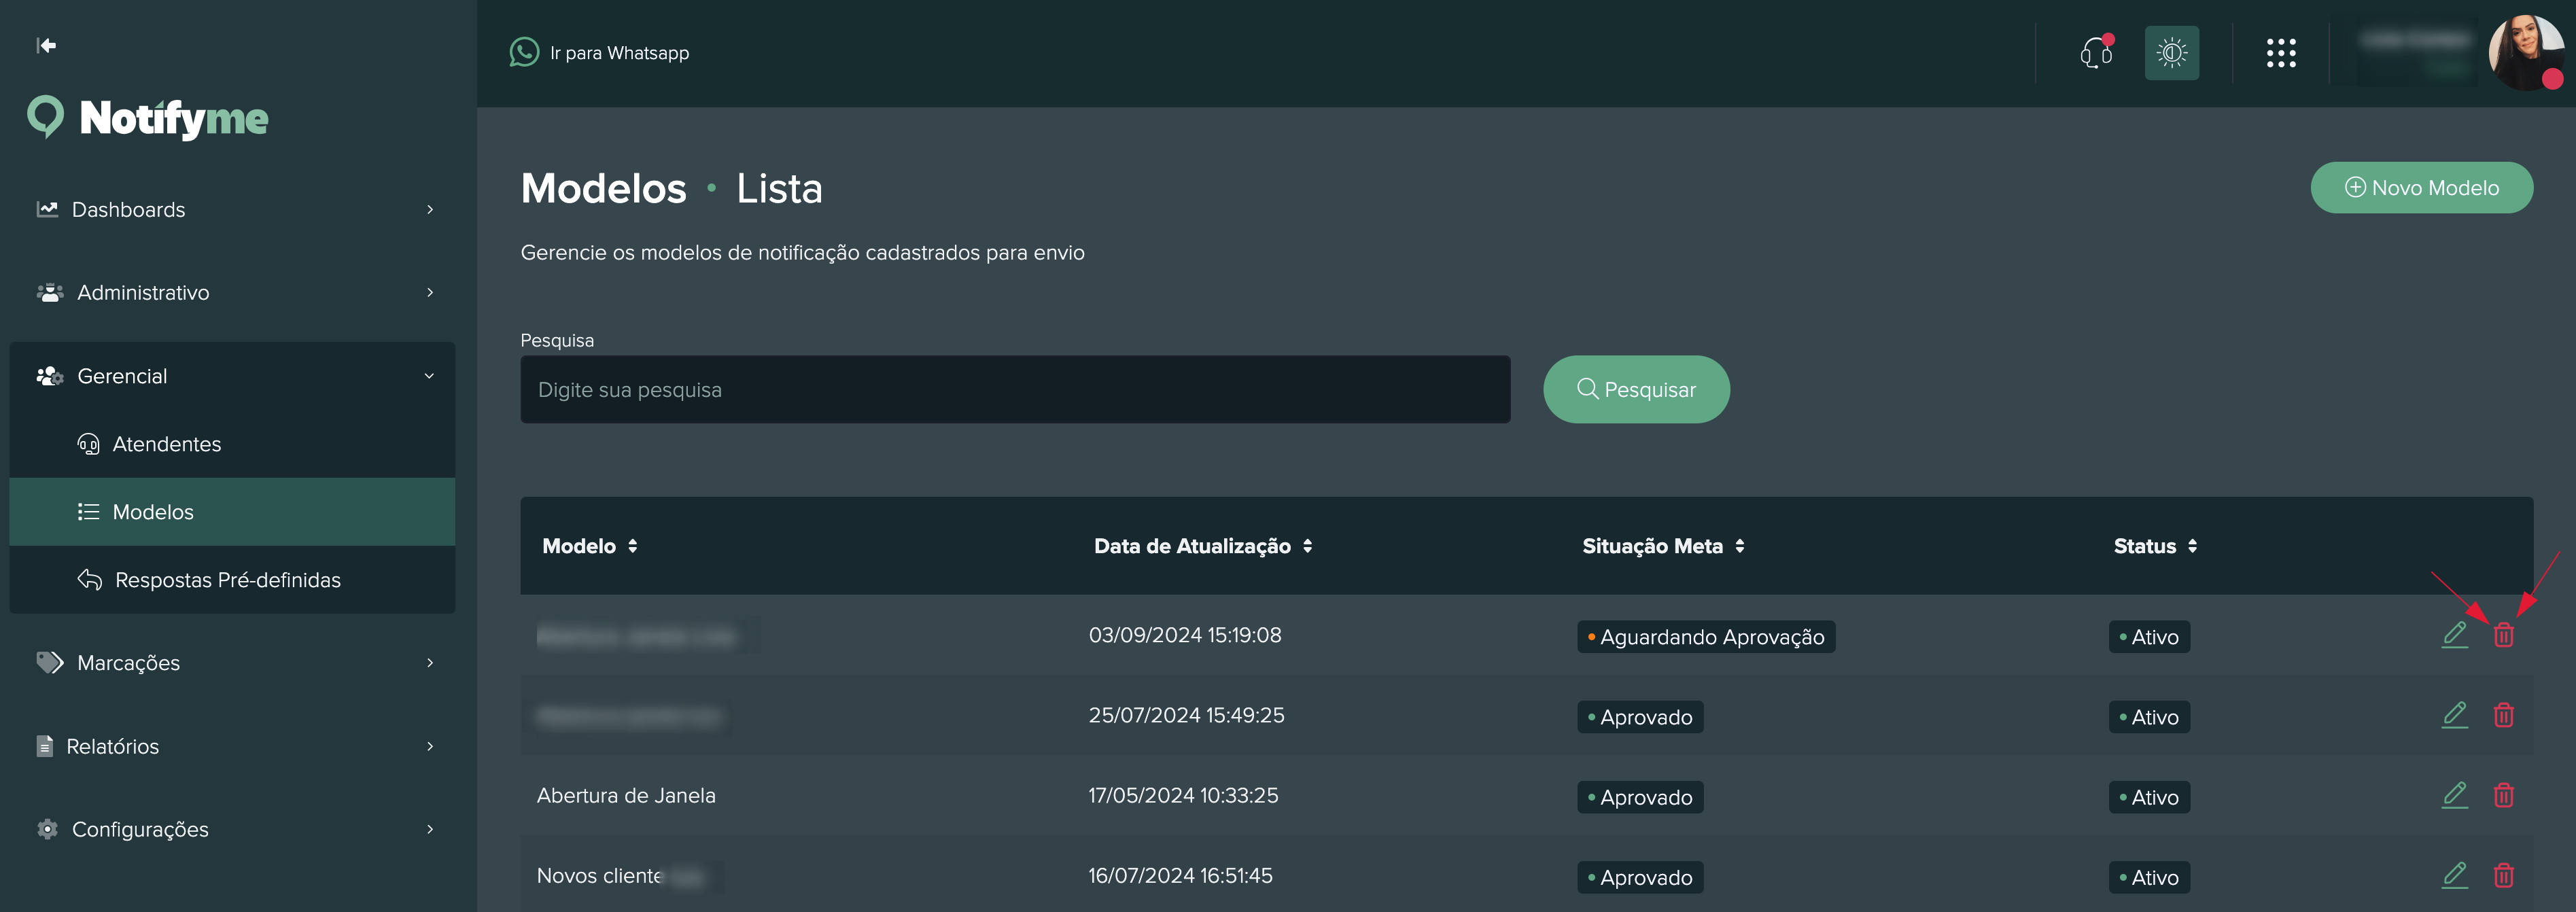2576x912 pixels.
Task: Delete the model awaiting approval
Action: (x=2503, y=635)
